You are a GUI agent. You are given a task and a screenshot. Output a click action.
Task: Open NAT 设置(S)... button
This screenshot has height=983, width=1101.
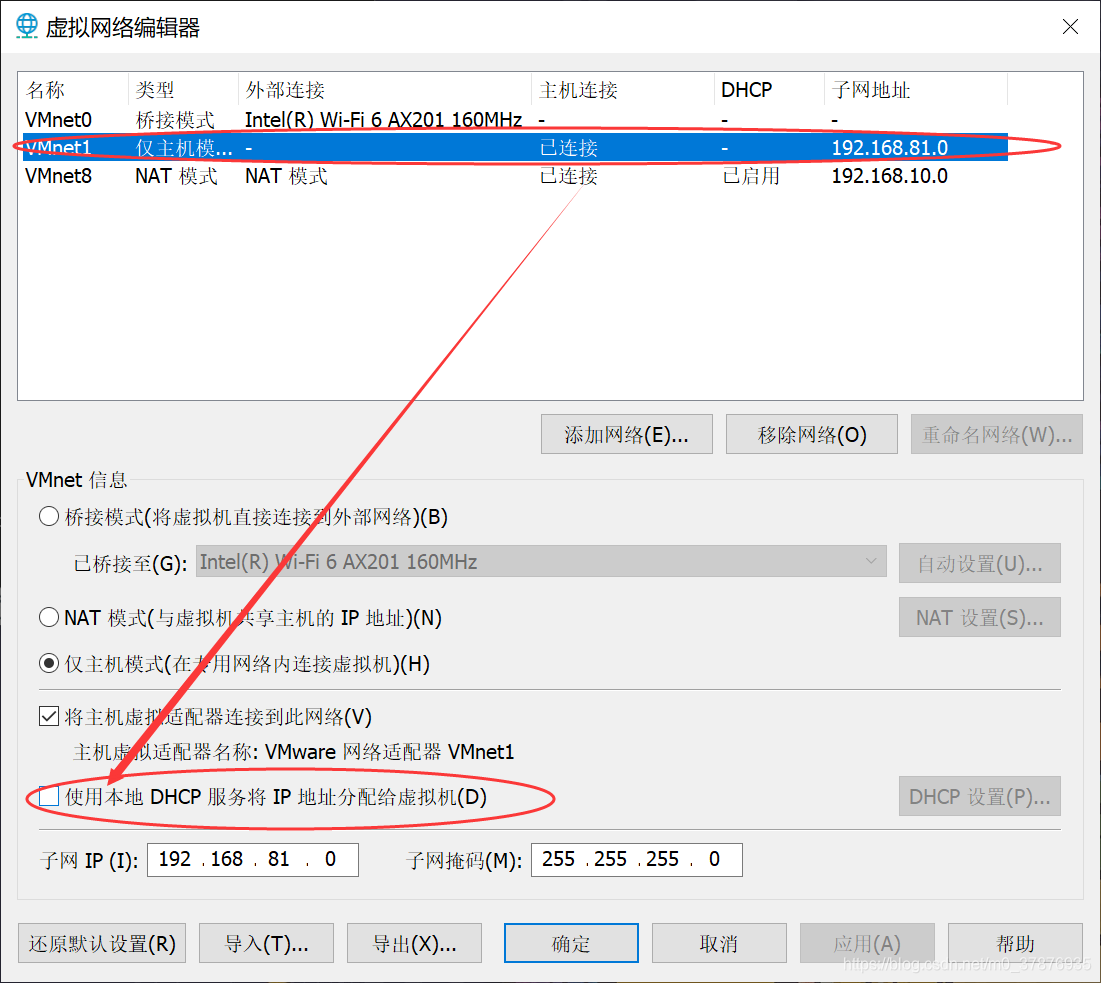[x=980, y=617]
